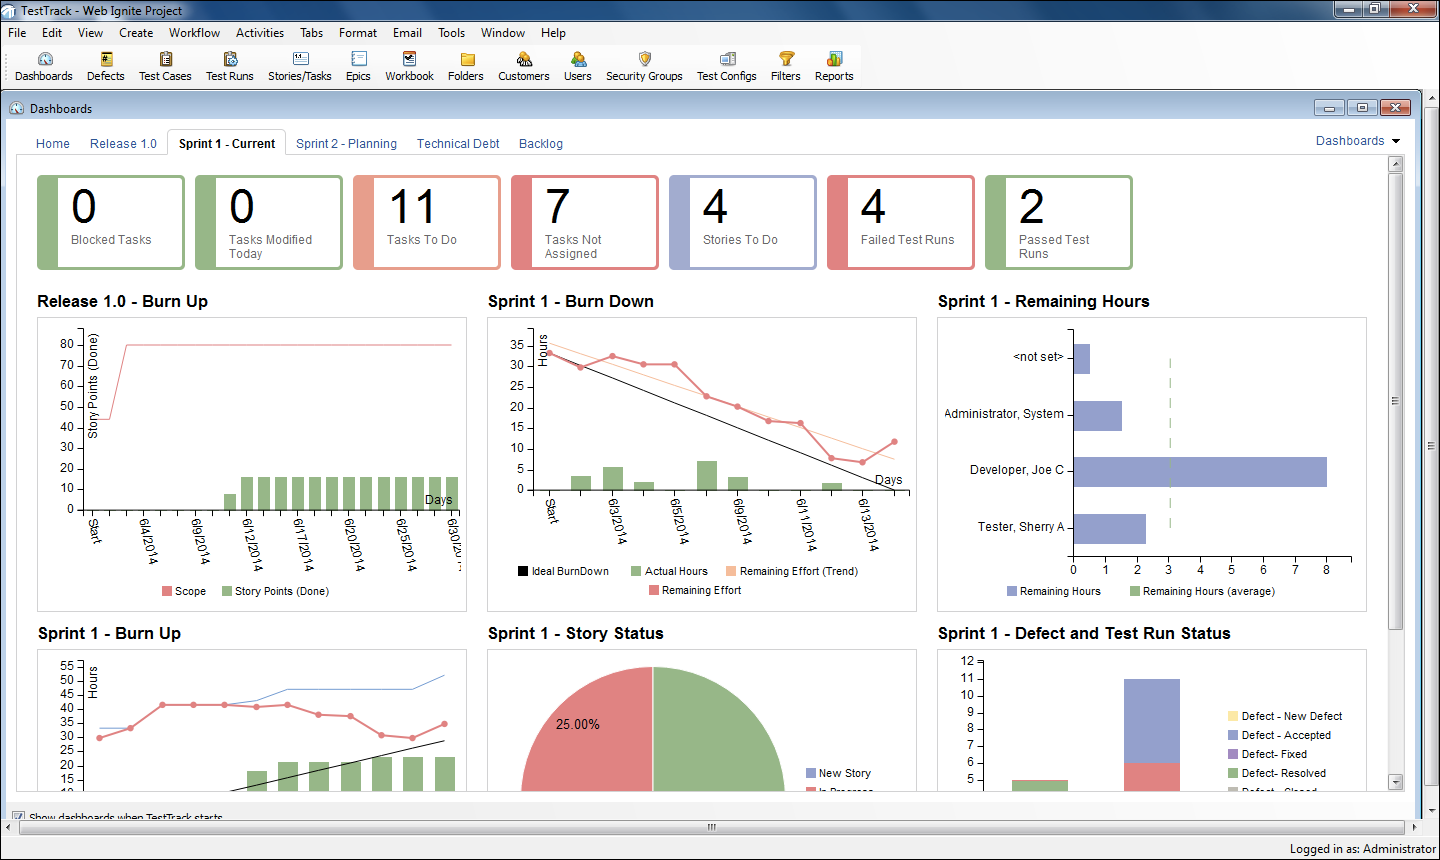This screenshot has width=1440, height=860.
Task: Open Dashboards from the toolbar
Action: click(44, 67)
